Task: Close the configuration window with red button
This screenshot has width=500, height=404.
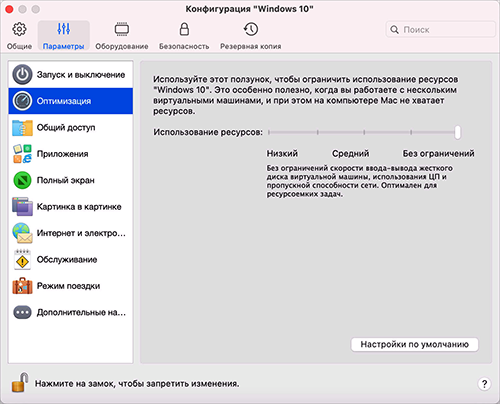Action: 9,9
